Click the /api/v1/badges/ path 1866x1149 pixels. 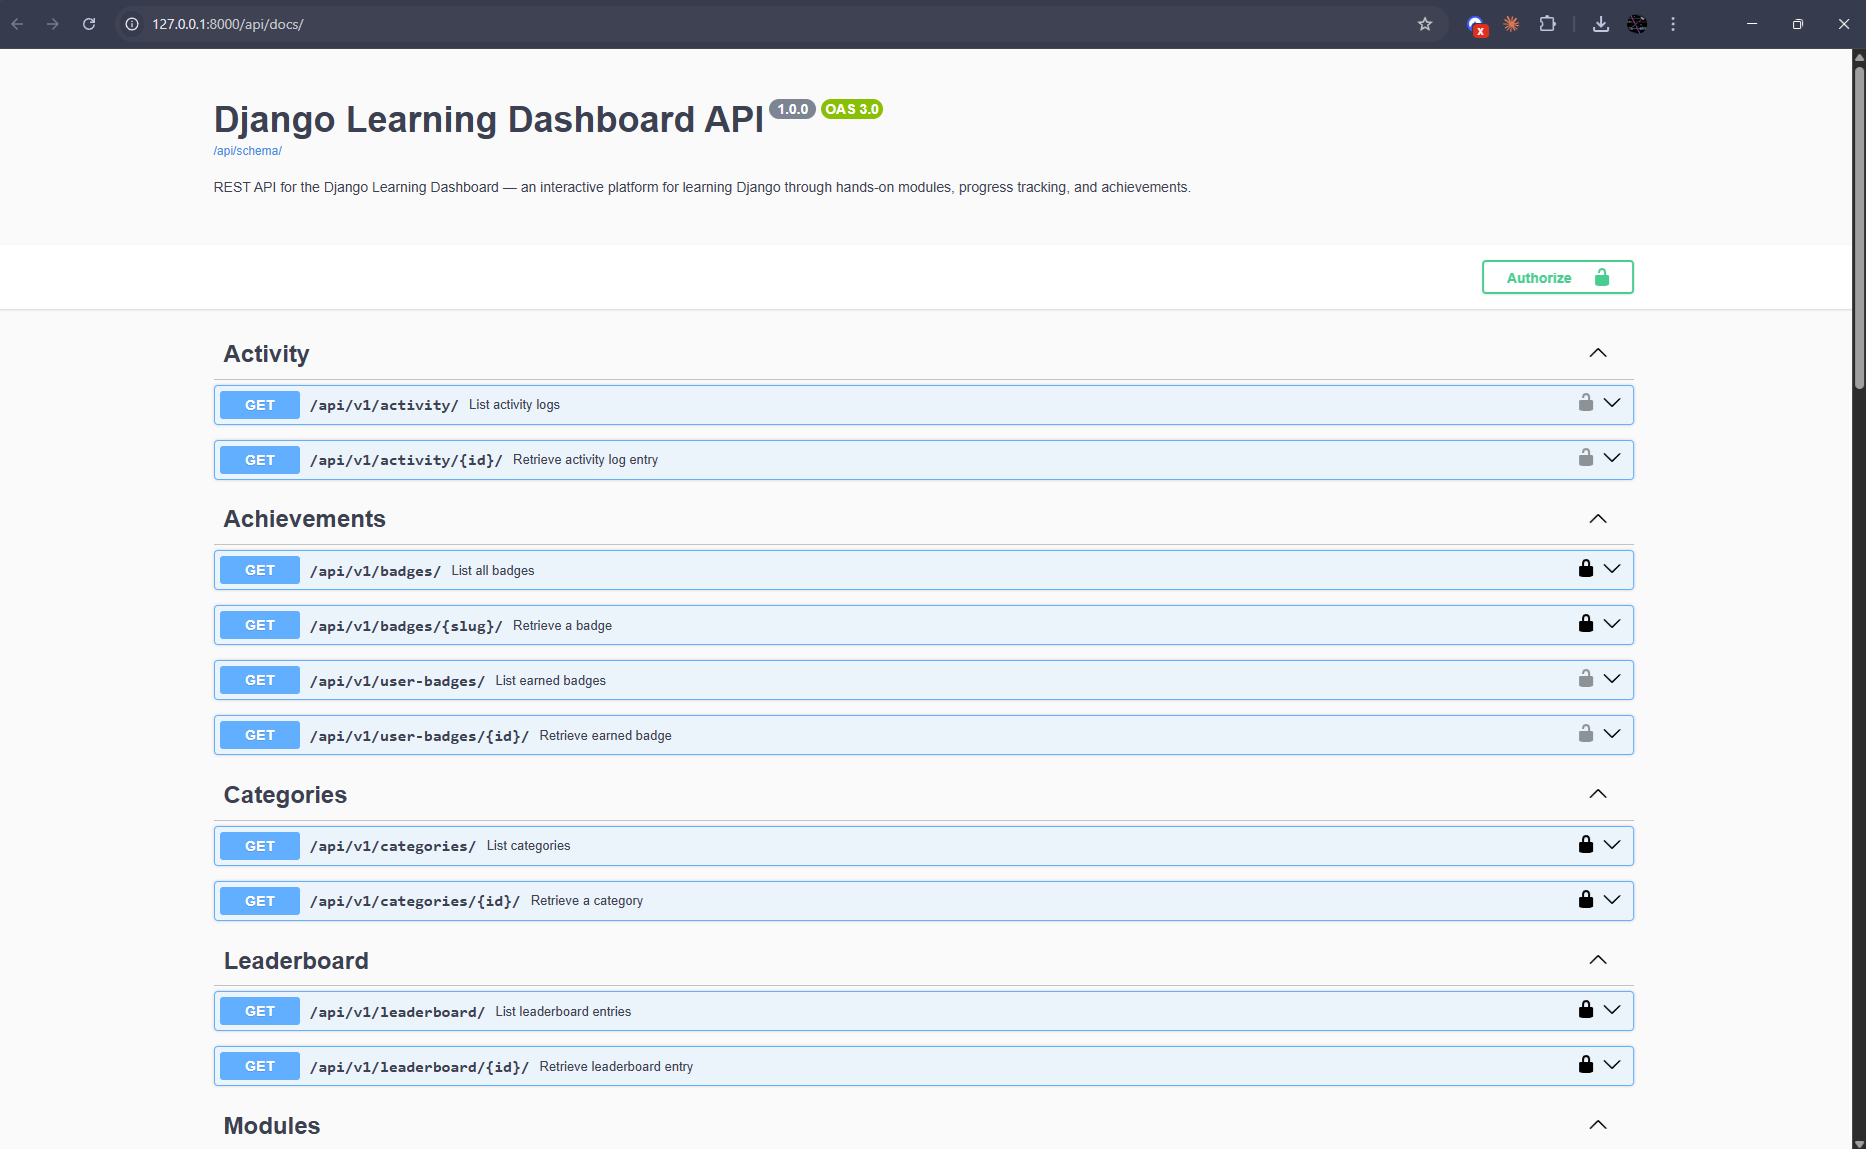pyautogui.click(x=375, y=571)
